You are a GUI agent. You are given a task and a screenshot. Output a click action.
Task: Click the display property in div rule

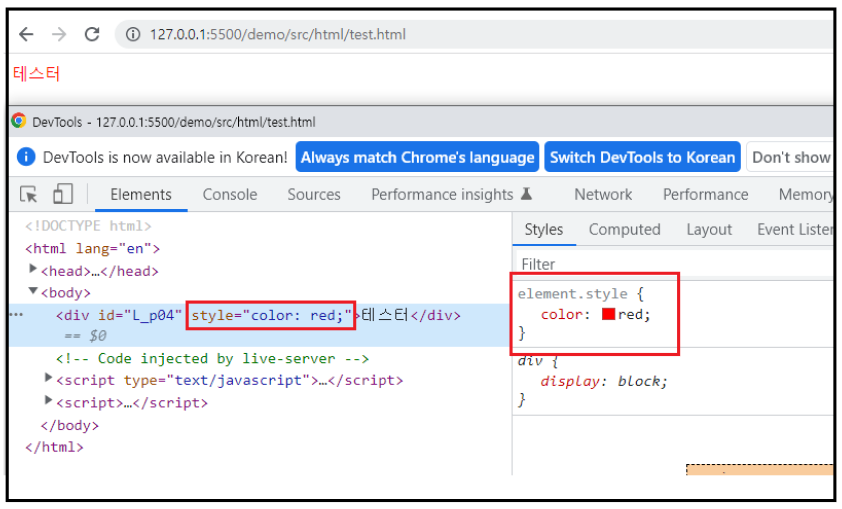pos(570,381)
